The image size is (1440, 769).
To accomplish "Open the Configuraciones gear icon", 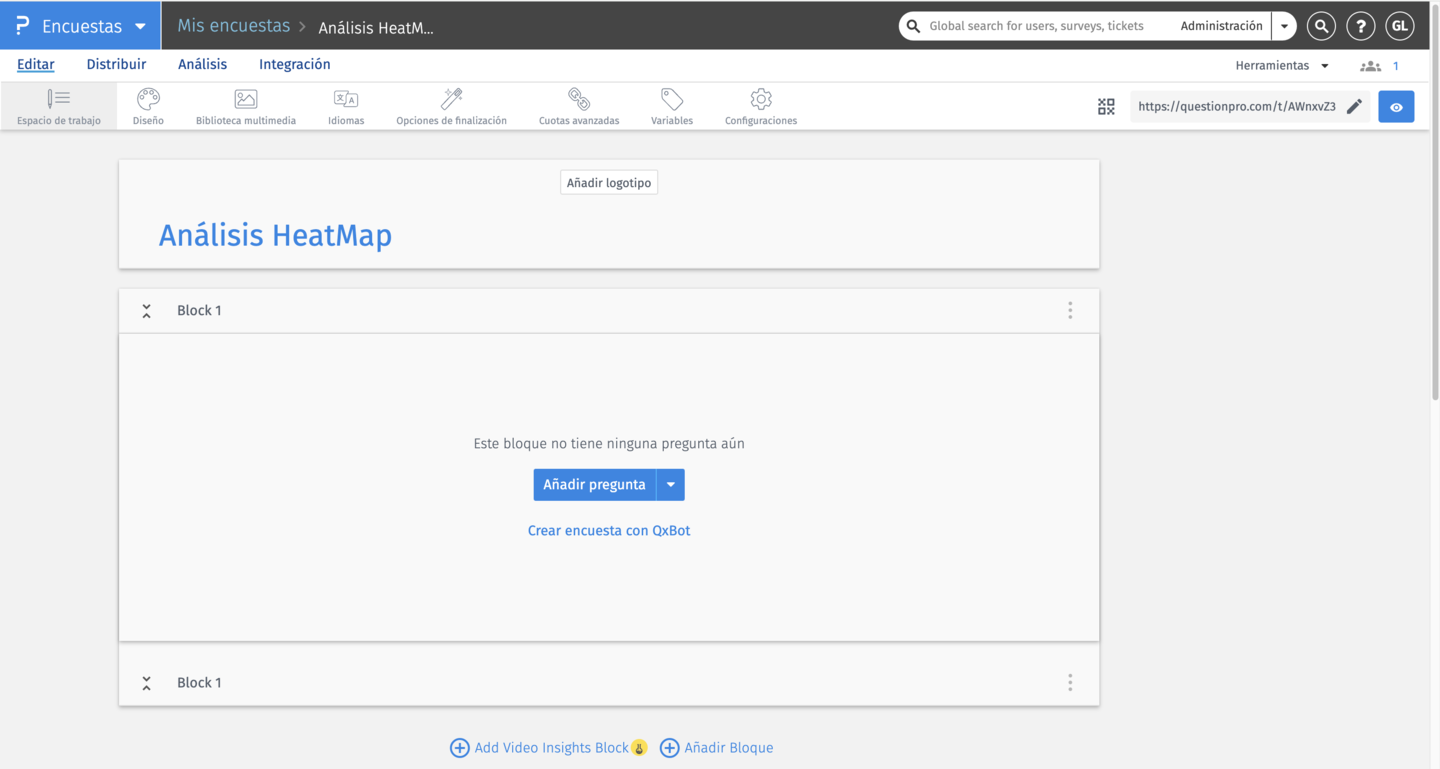I will coord(761,98).
